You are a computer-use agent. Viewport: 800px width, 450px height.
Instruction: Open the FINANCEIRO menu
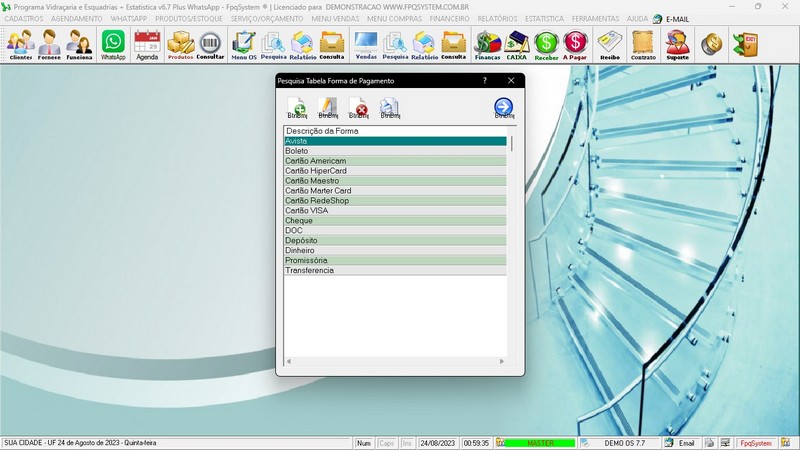click(x=449, y=19)
